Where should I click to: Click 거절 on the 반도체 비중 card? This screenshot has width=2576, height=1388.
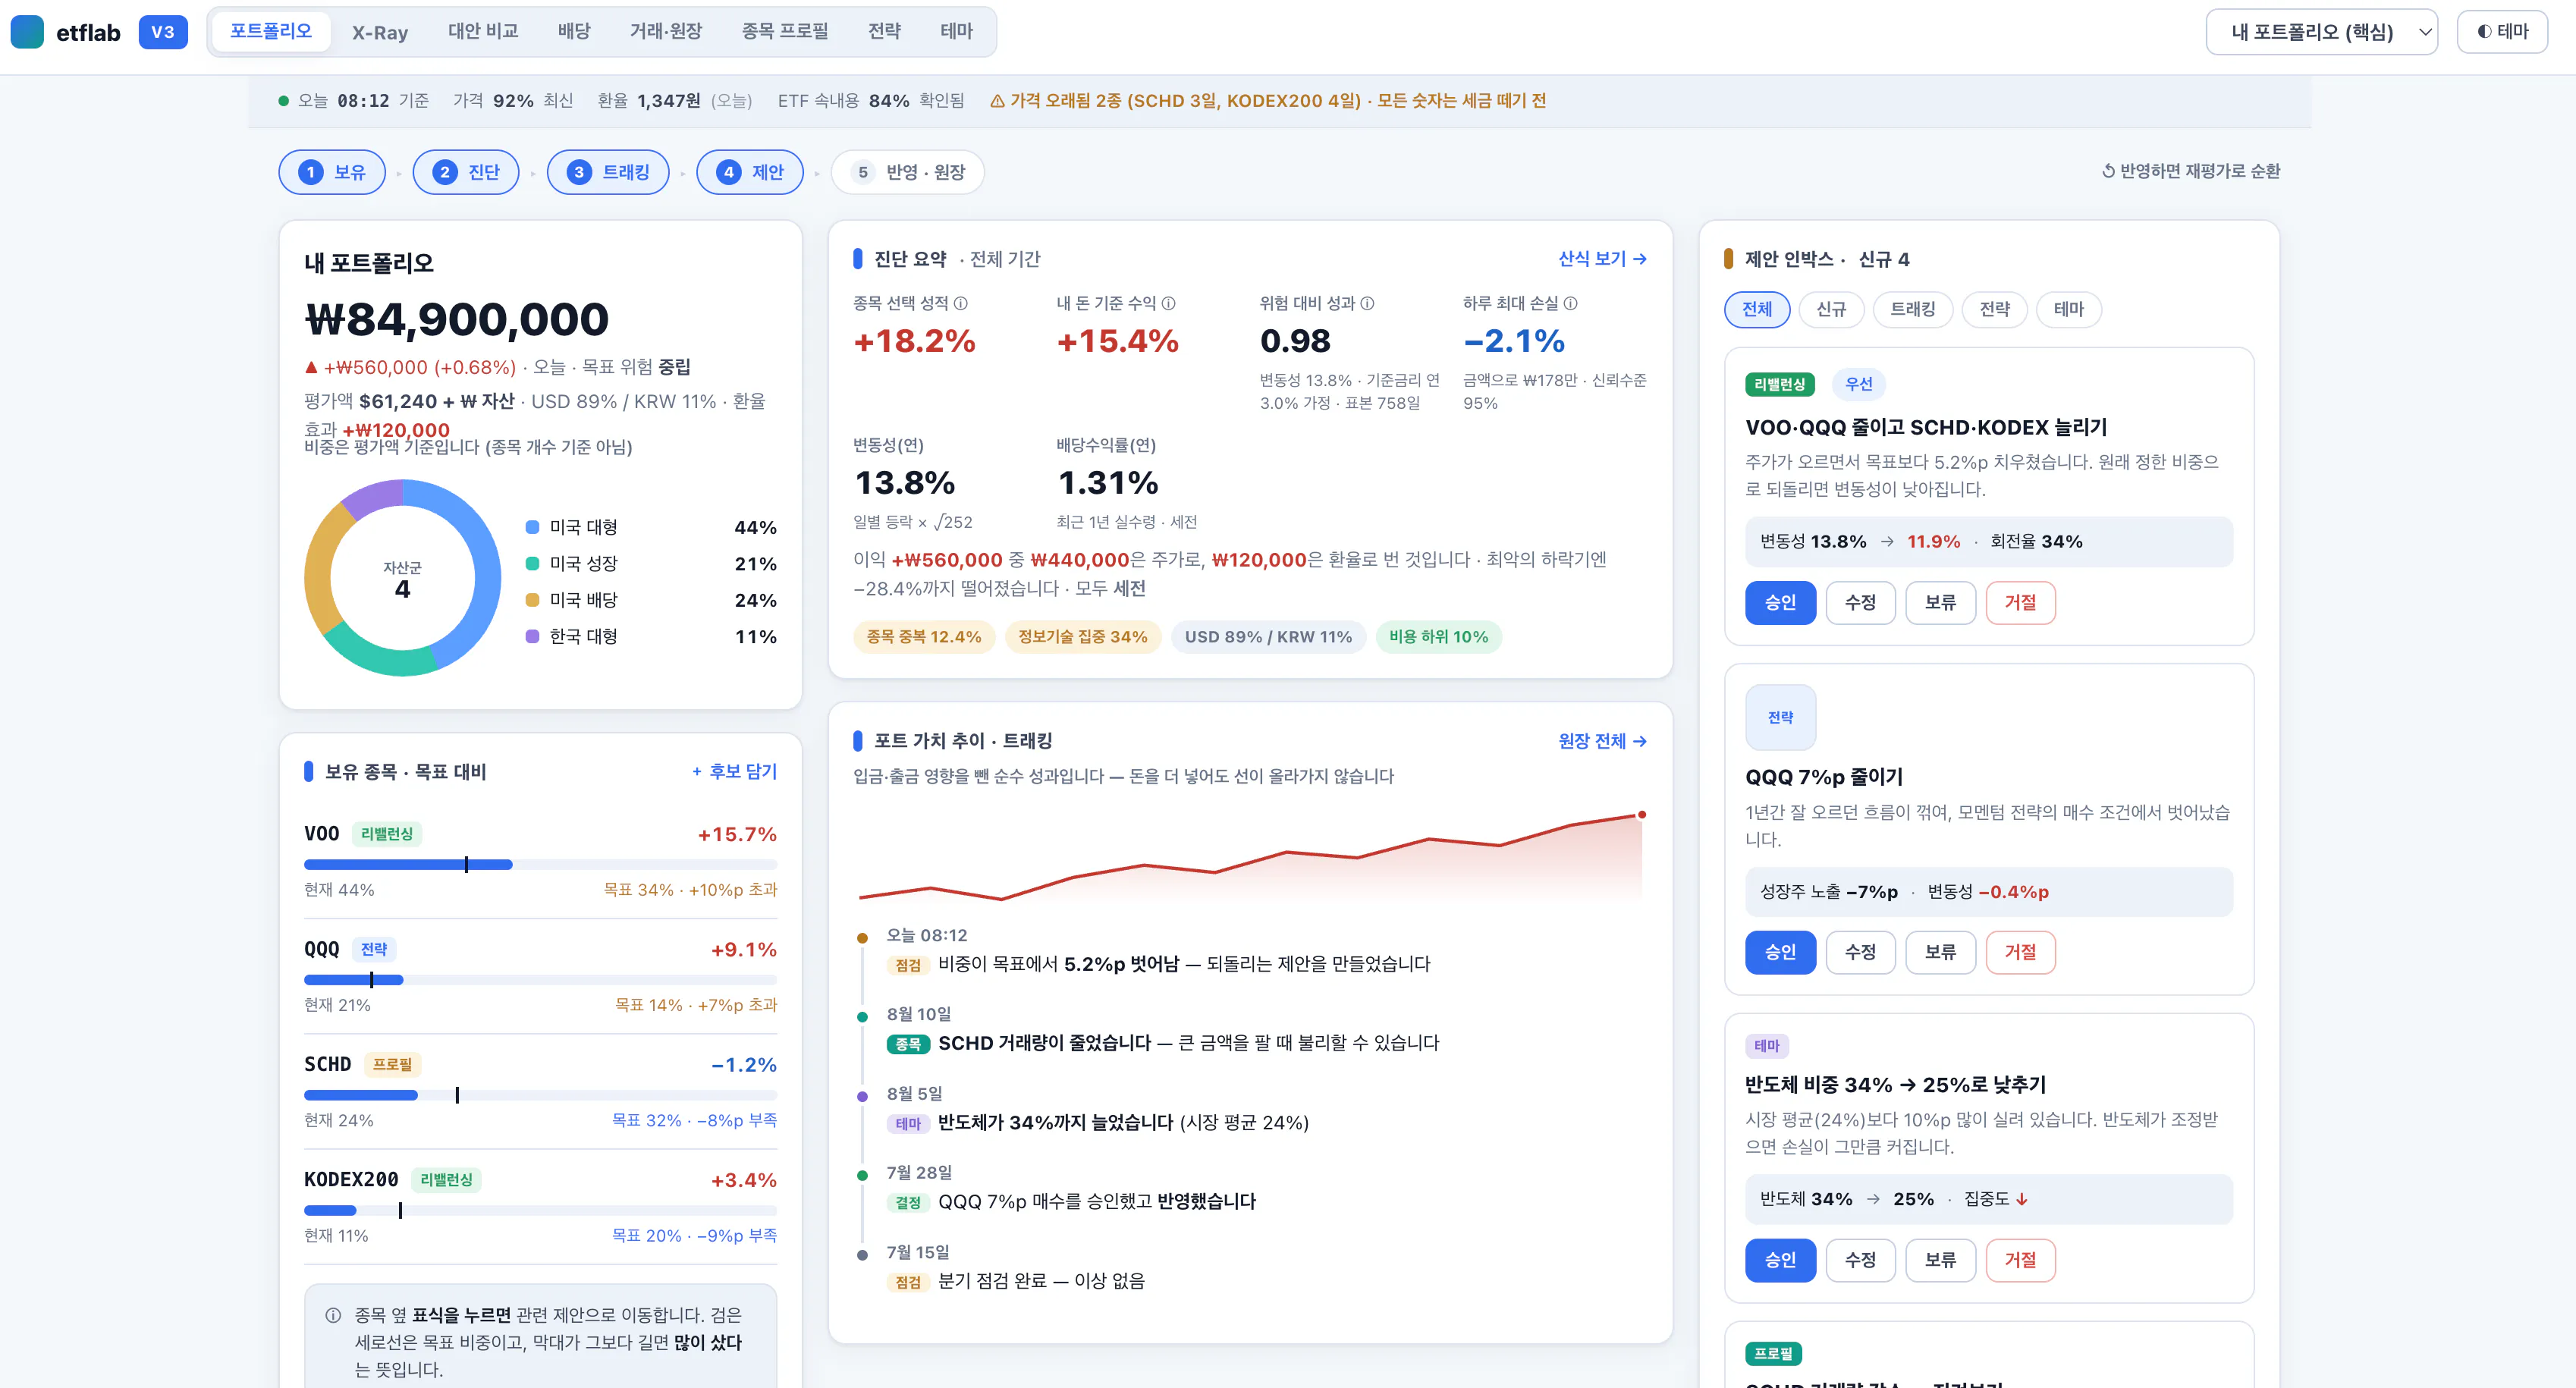[2020, 1260]
